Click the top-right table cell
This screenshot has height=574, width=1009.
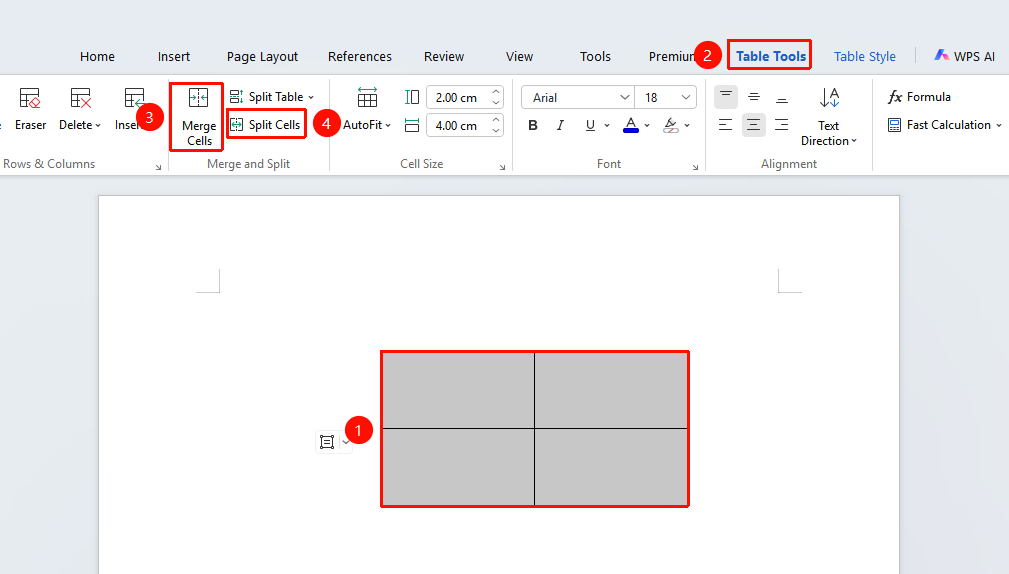coord(611,390)
